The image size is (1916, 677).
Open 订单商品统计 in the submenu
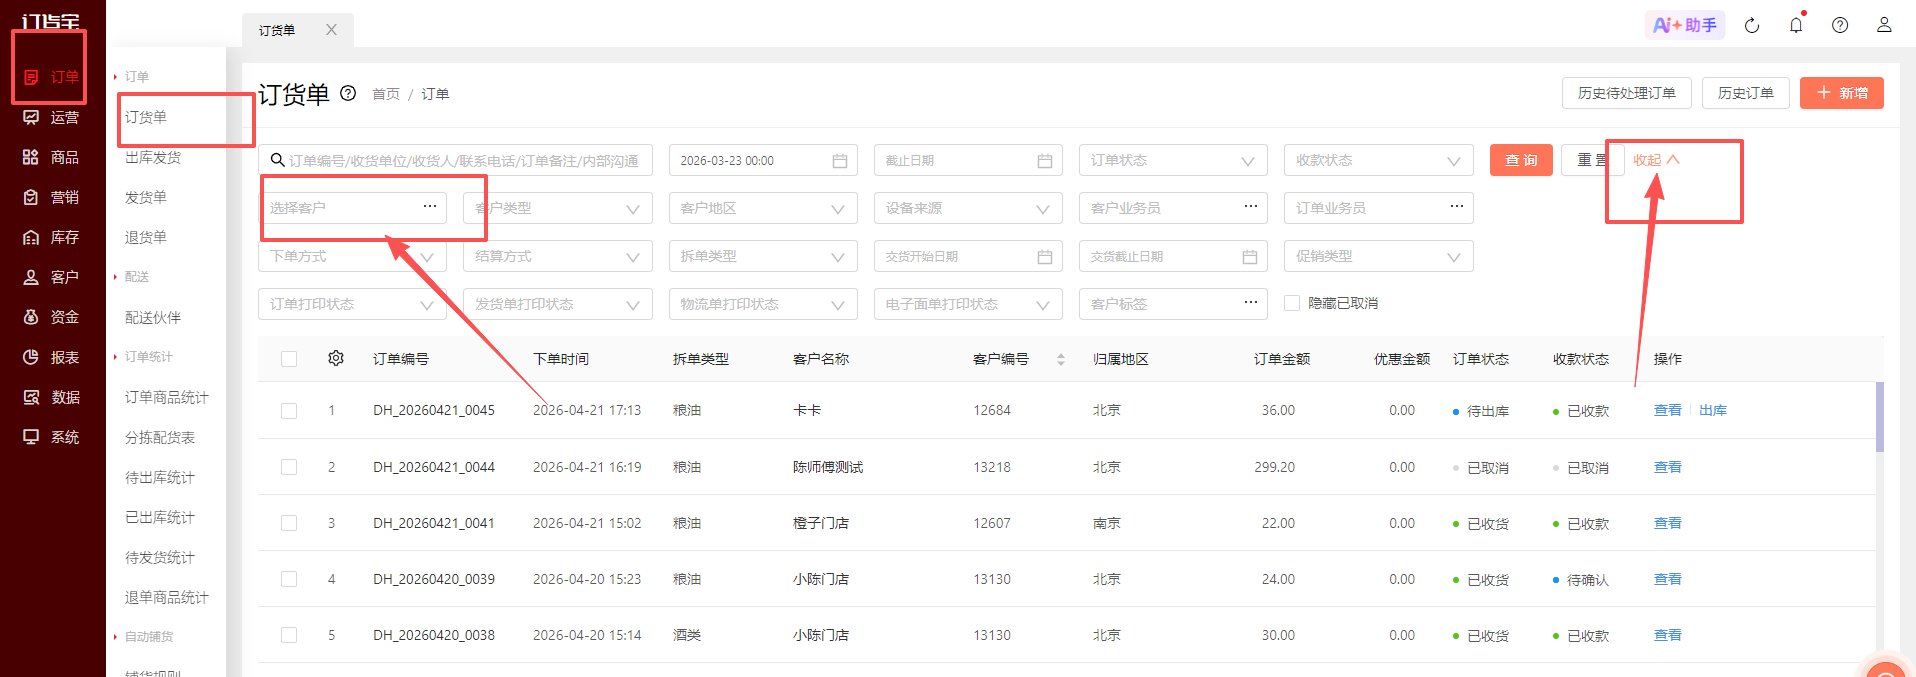[167, 397]
